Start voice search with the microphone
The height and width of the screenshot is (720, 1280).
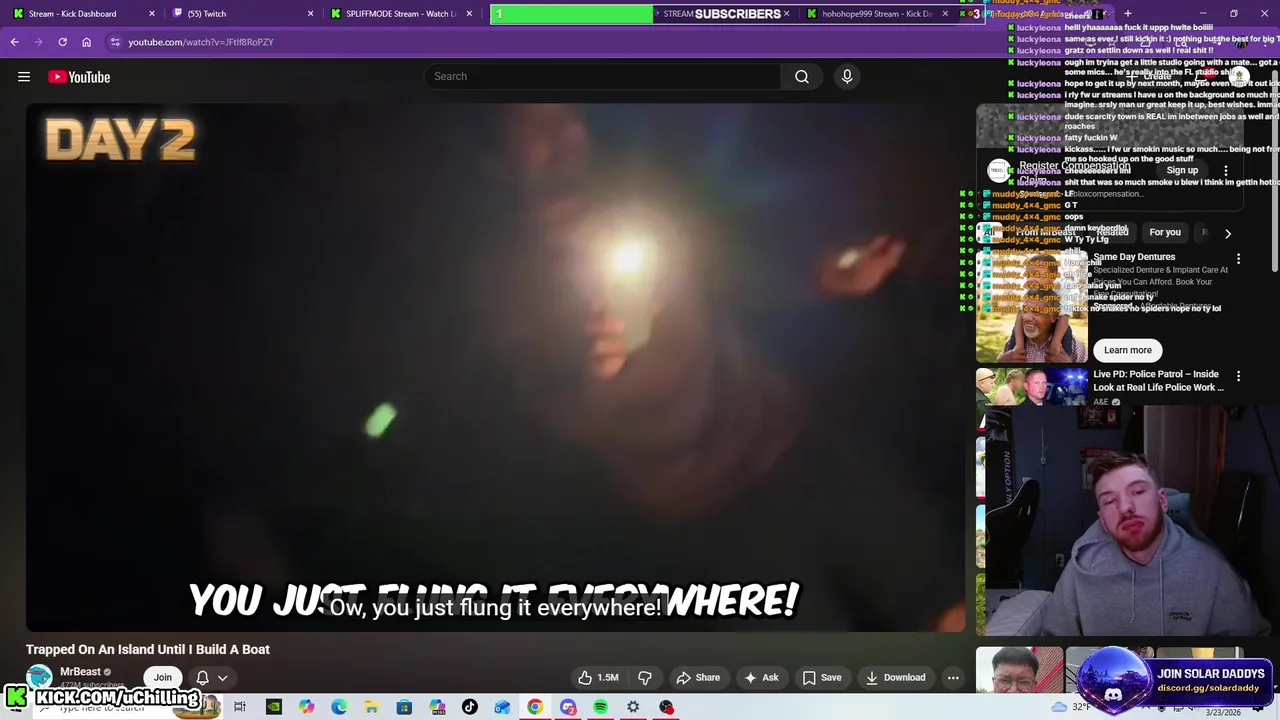(x=847, y=77)
